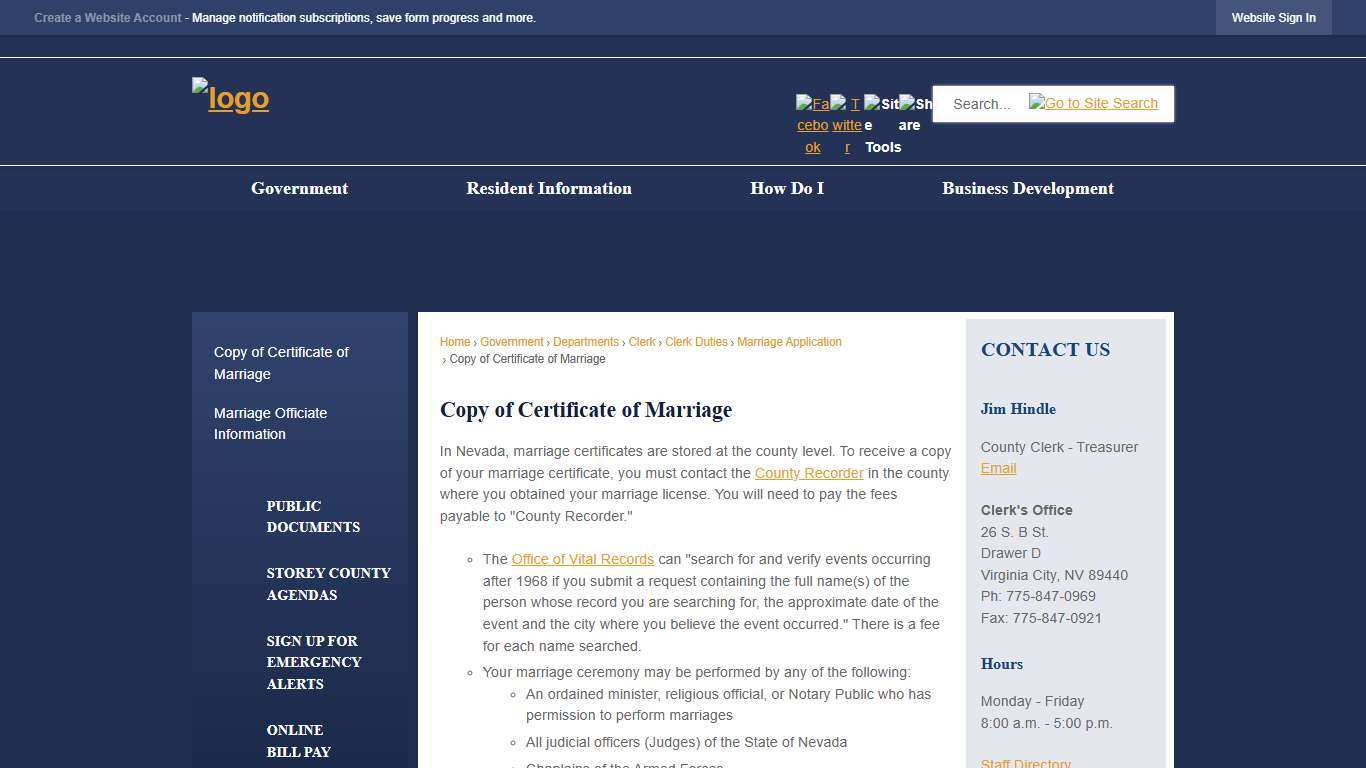Open the Twitter social media icon
The width and height of the screenshot is (1366, 768).
pos(845,124)
